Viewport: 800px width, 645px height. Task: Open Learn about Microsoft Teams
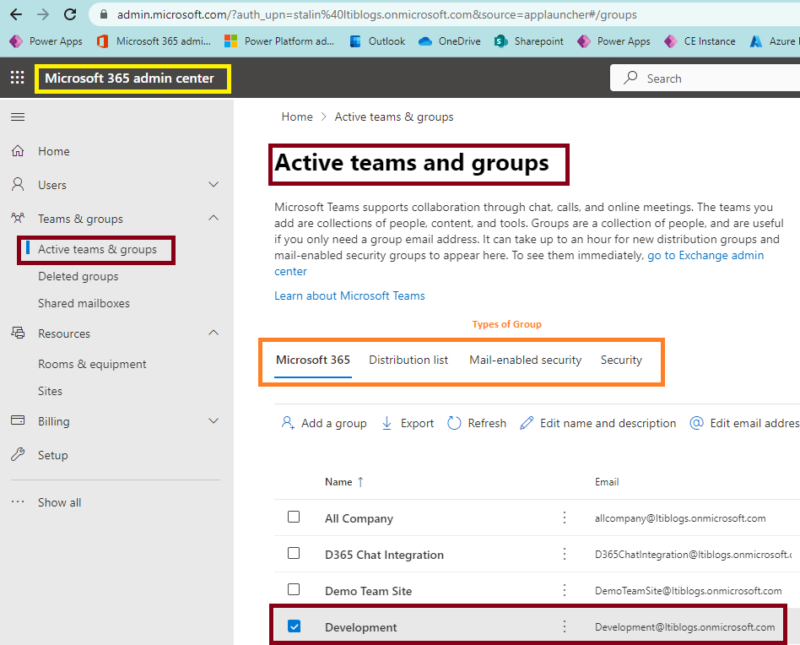[x=349, y=295]
